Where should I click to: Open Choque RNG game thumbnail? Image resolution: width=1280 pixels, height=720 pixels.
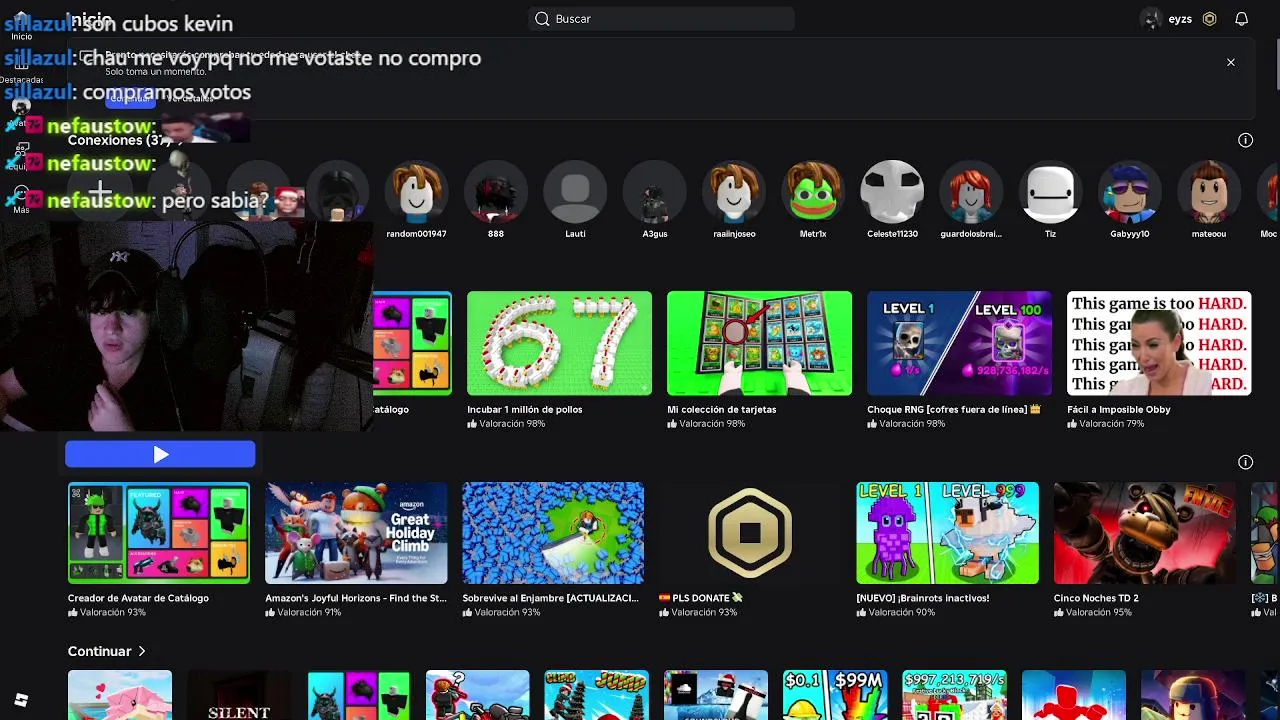click(959, 343)
